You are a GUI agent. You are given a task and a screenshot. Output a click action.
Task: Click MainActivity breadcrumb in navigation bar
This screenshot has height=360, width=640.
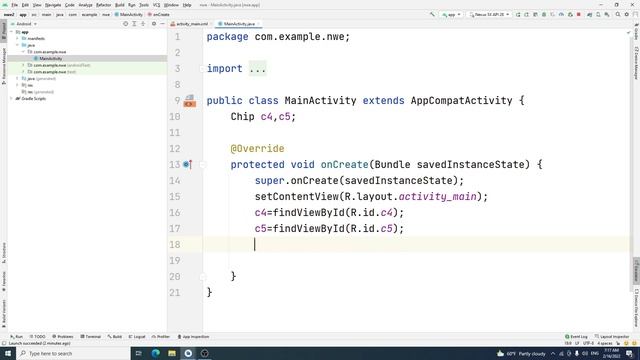click(129, 15)
